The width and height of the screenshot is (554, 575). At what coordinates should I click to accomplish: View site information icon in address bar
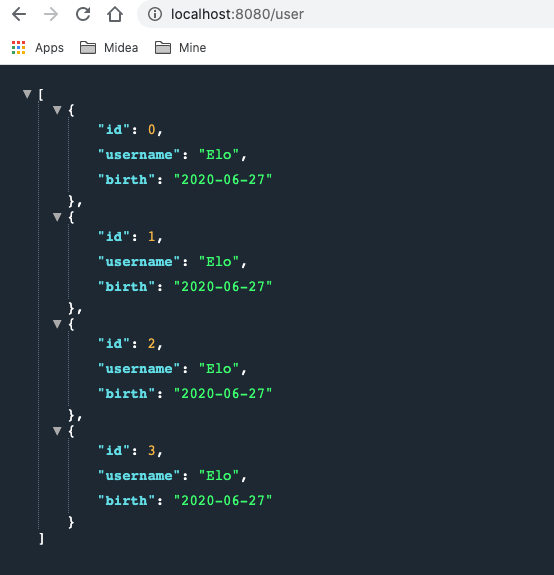coord(155,14)
